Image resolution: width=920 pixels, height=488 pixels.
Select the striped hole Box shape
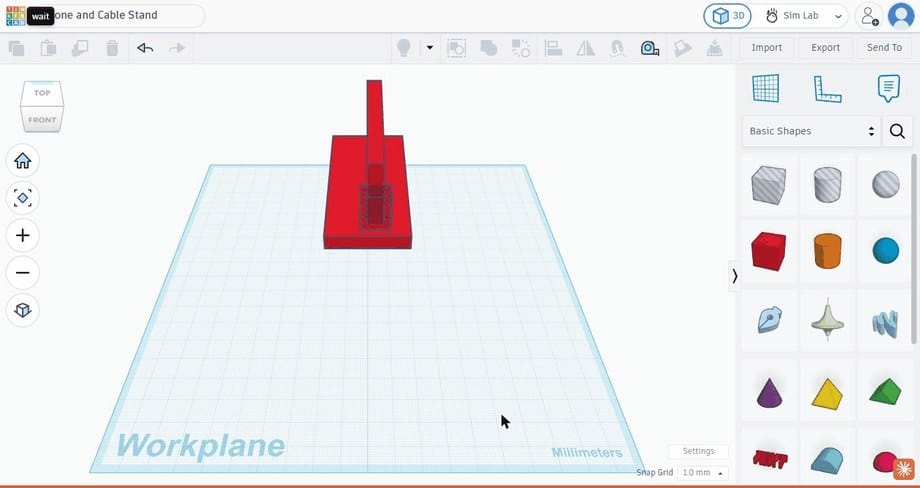768,185
